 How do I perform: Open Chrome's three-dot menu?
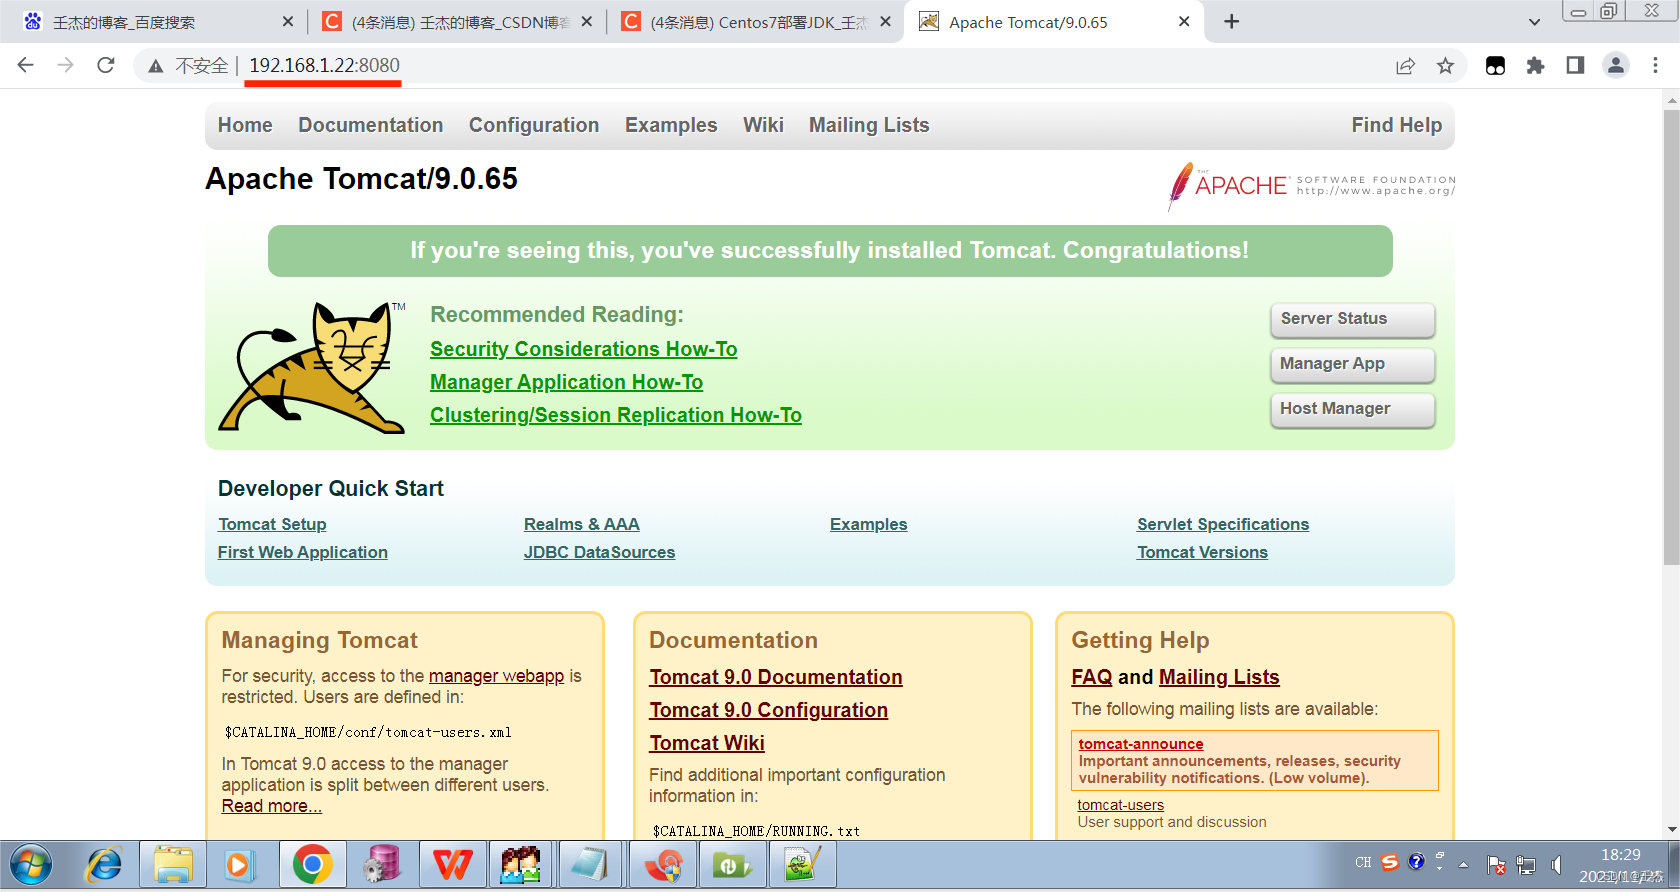pyautogui.click(x=1655, y=65)
